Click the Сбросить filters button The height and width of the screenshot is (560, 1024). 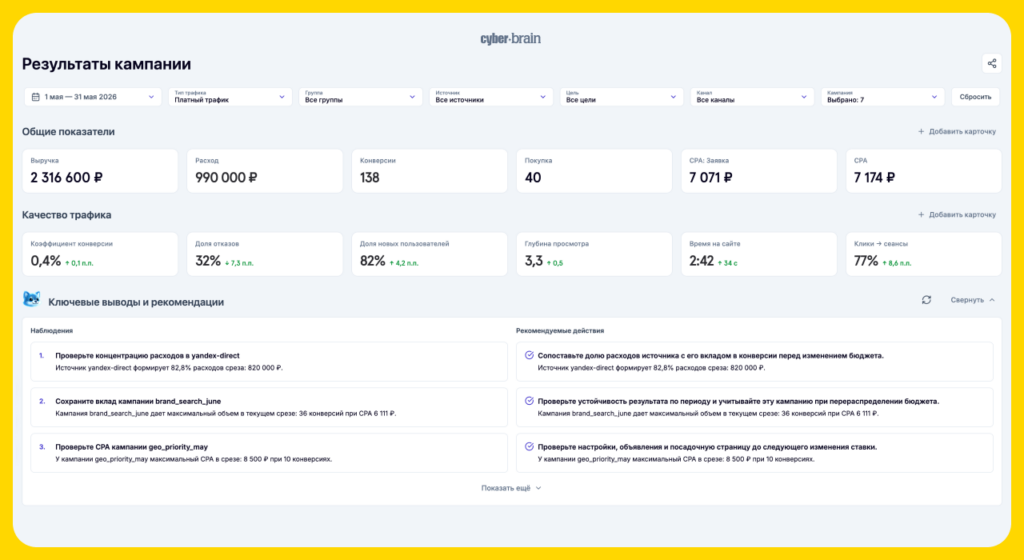click(975, 97)
